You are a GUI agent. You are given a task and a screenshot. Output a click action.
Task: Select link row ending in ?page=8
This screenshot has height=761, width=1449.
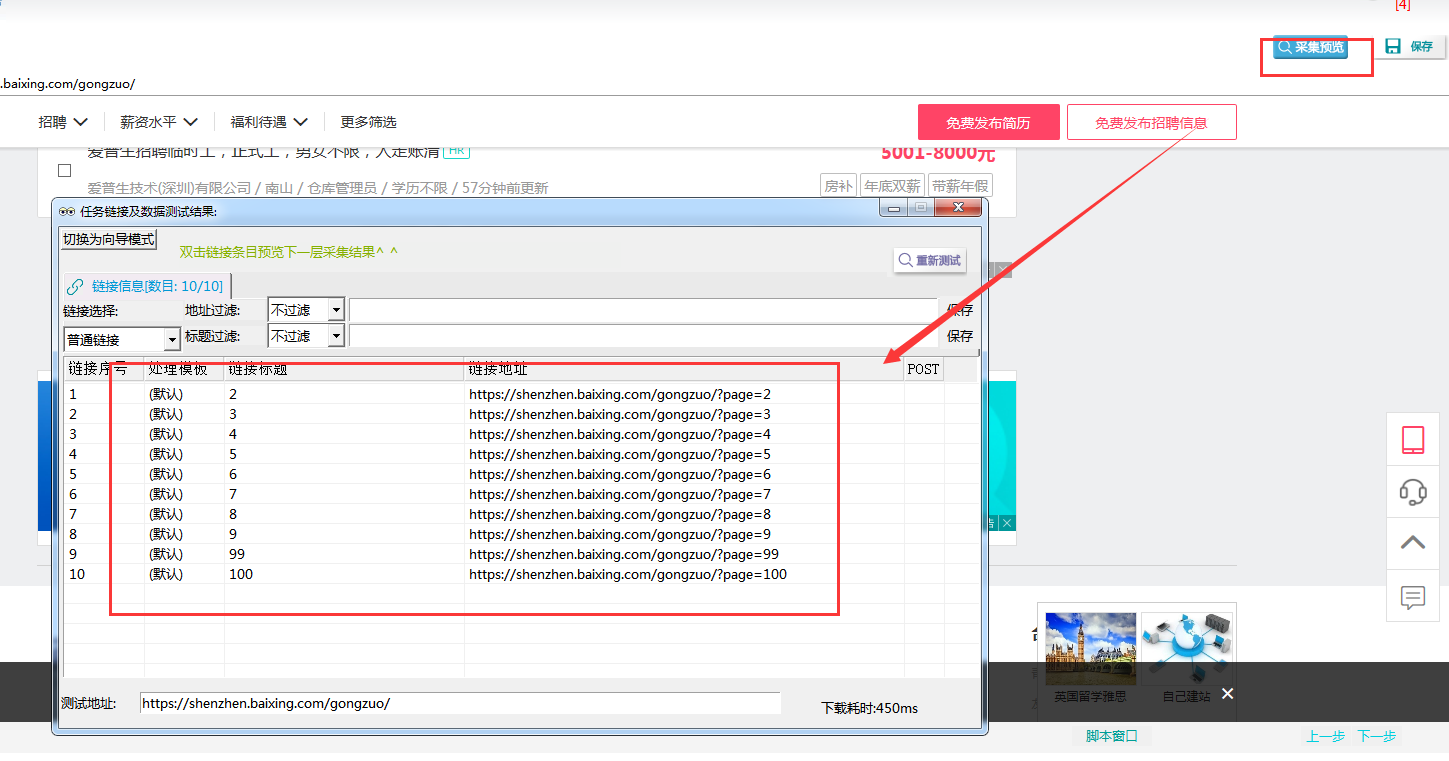tap(520, 514)
